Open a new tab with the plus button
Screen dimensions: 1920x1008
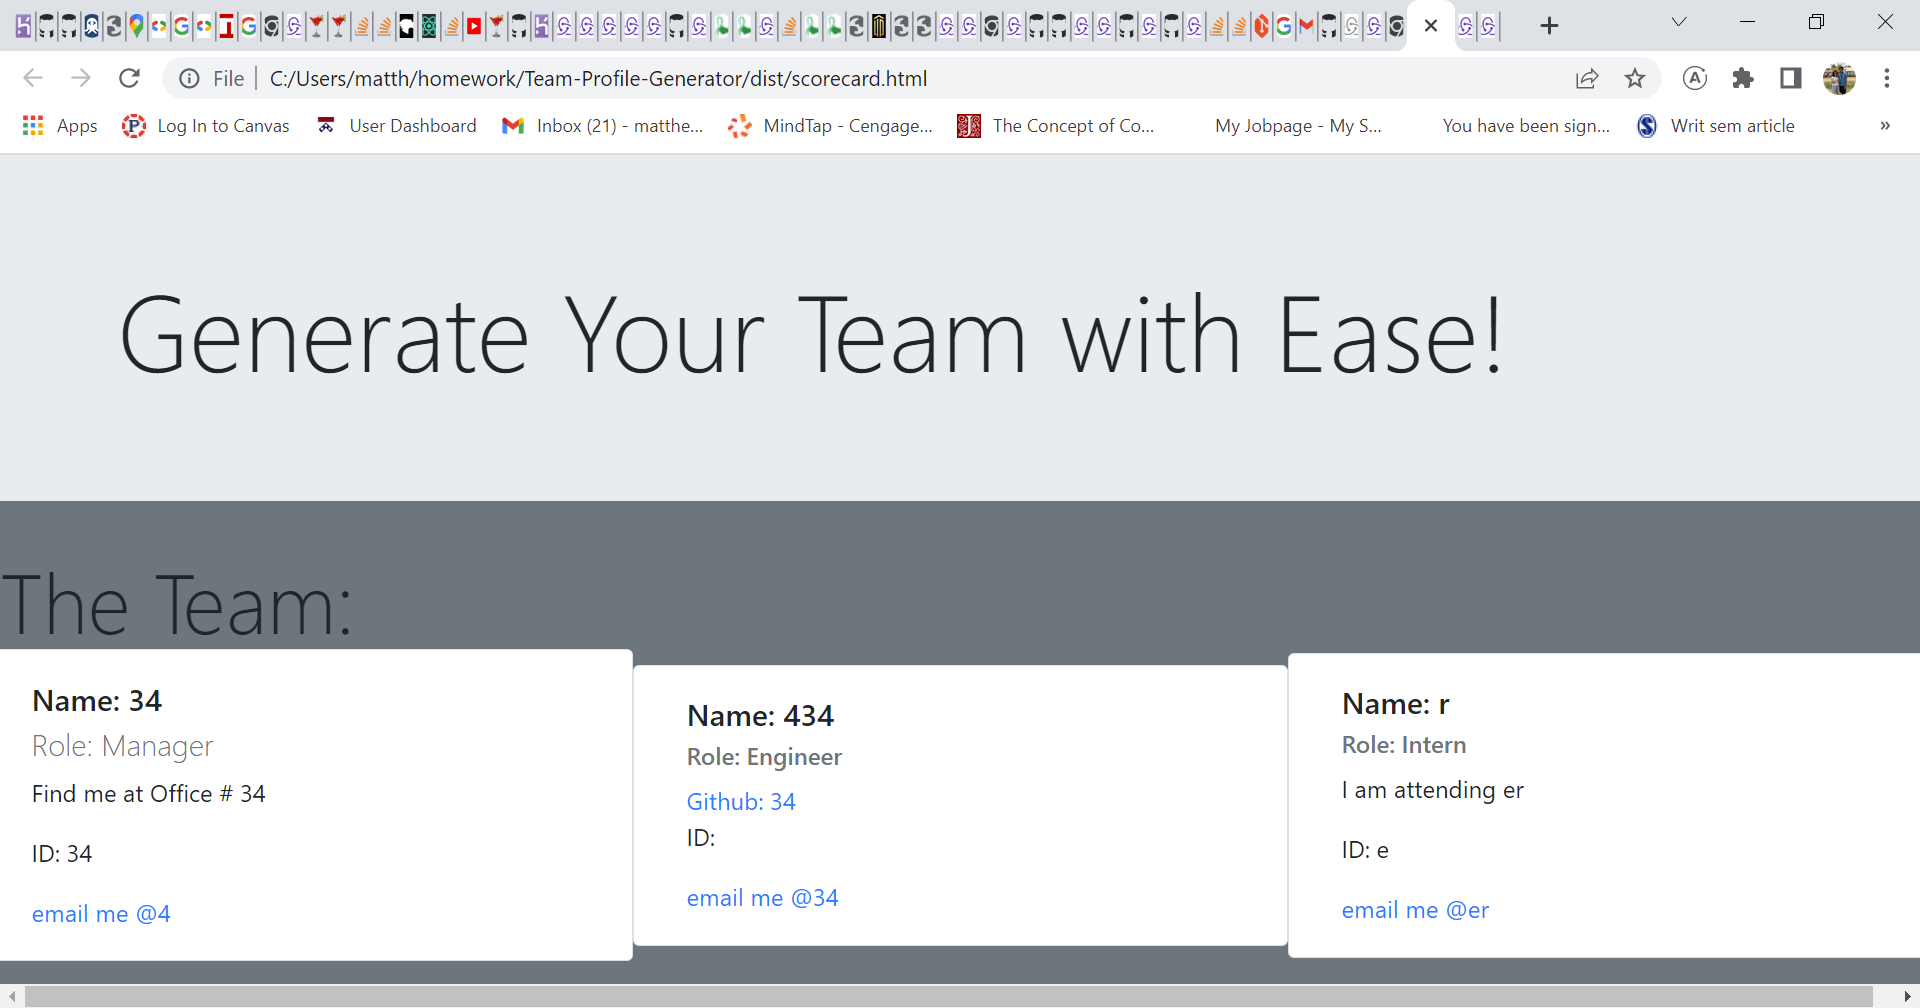1550,25
